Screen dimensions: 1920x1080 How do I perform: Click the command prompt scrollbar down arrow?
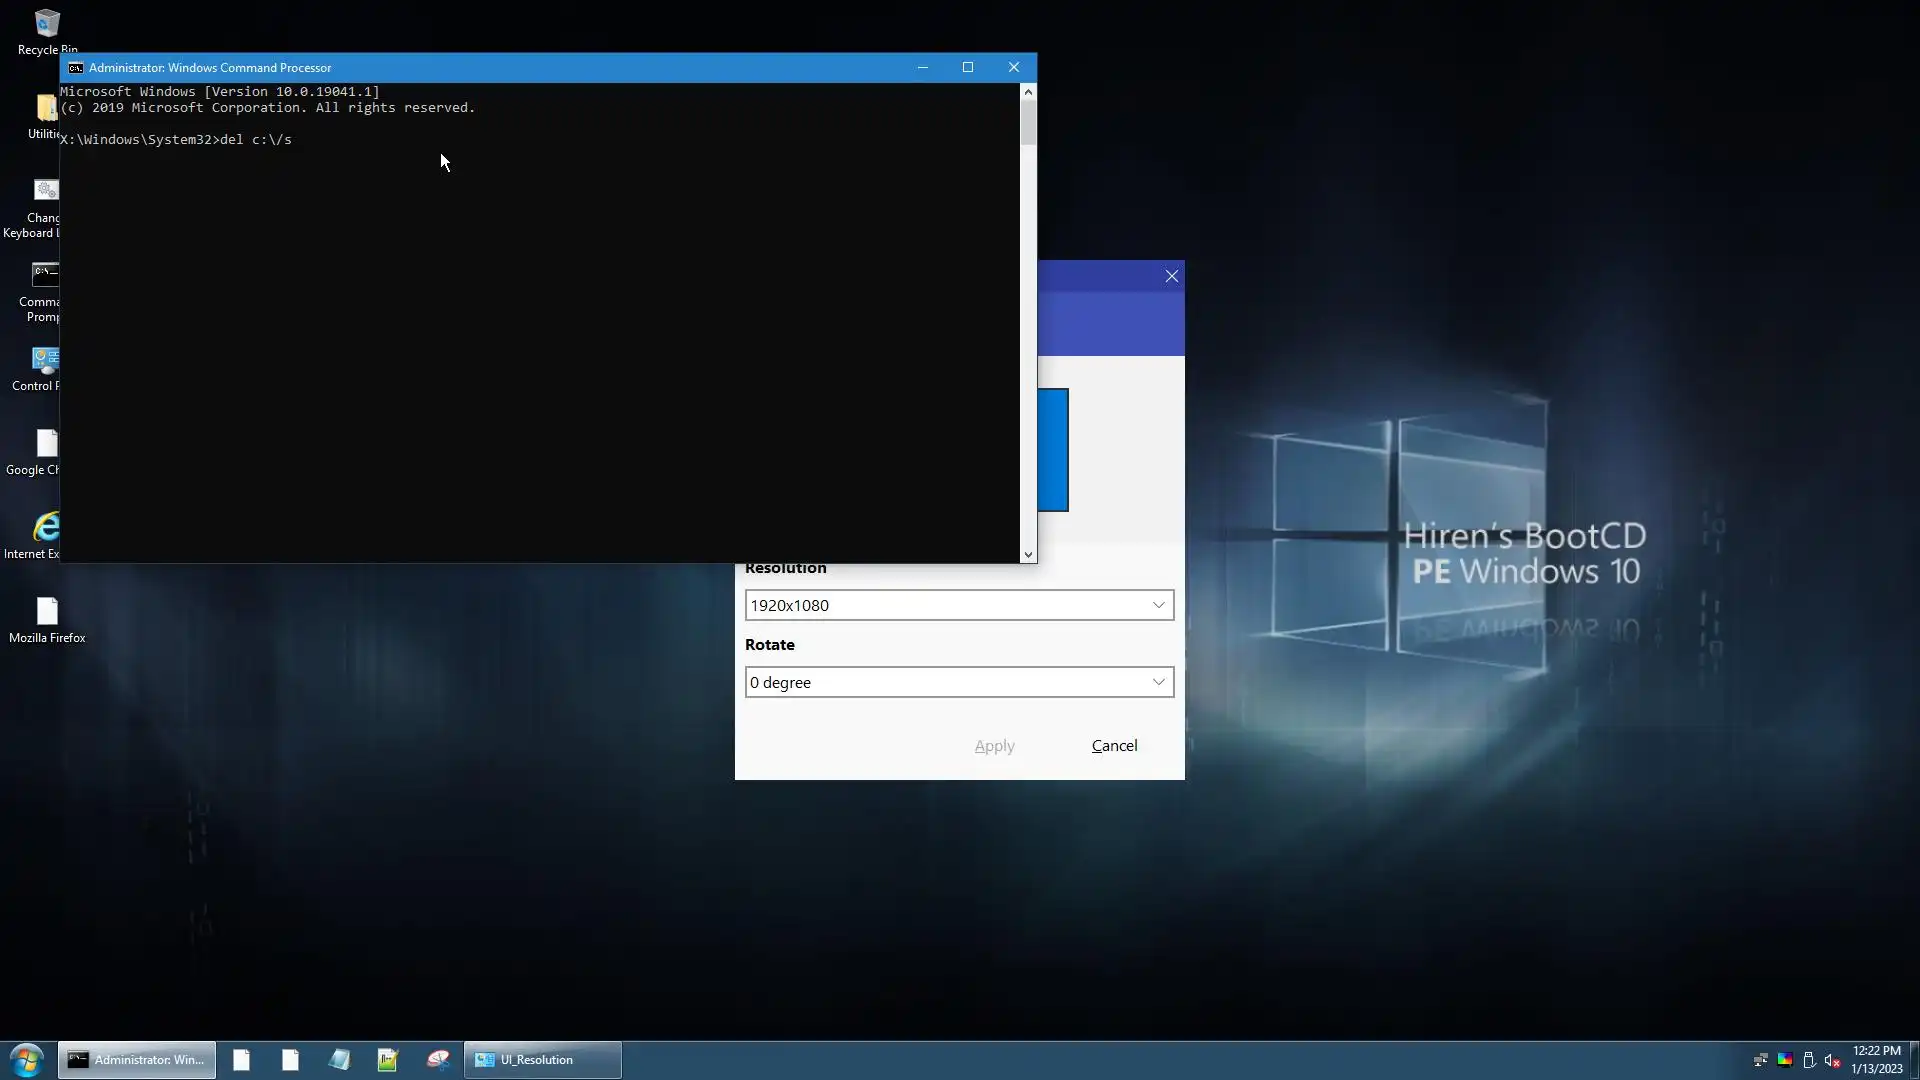coord(1028,555)
